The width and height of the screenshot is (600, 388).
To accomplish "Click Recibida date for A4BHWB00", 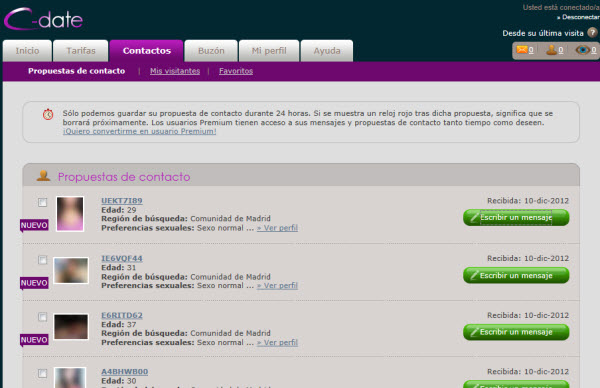I will (x=528, y=372).
